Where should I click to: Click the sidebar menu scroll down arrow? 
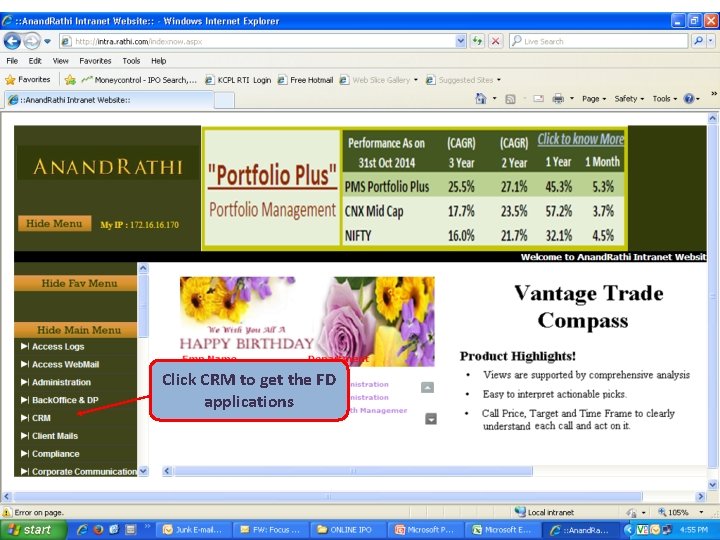[143, 471]
